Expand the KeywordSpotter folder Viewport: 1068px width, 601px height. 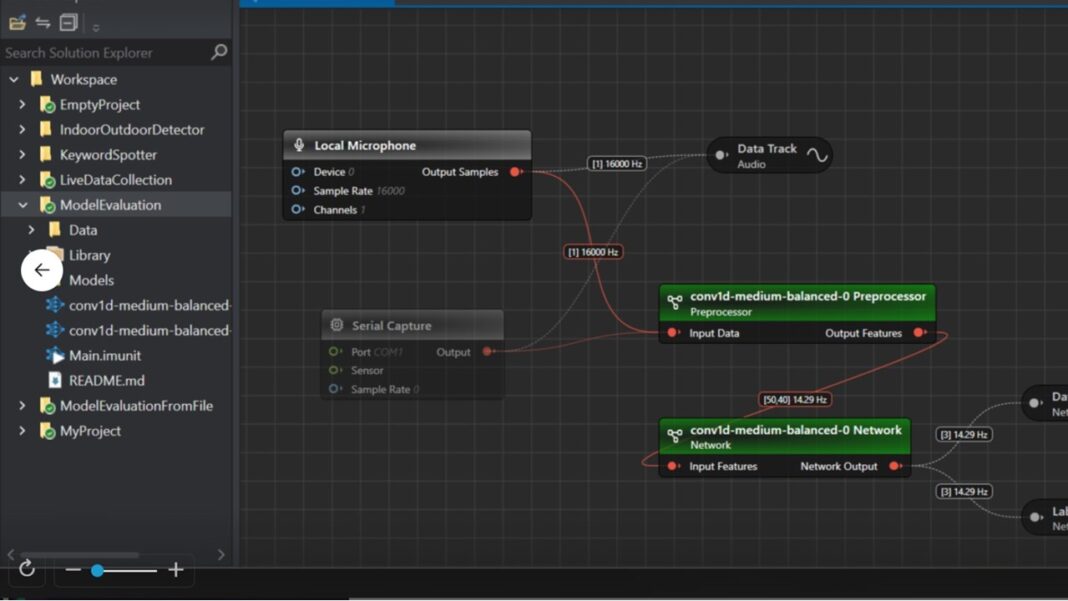point(23,155)
